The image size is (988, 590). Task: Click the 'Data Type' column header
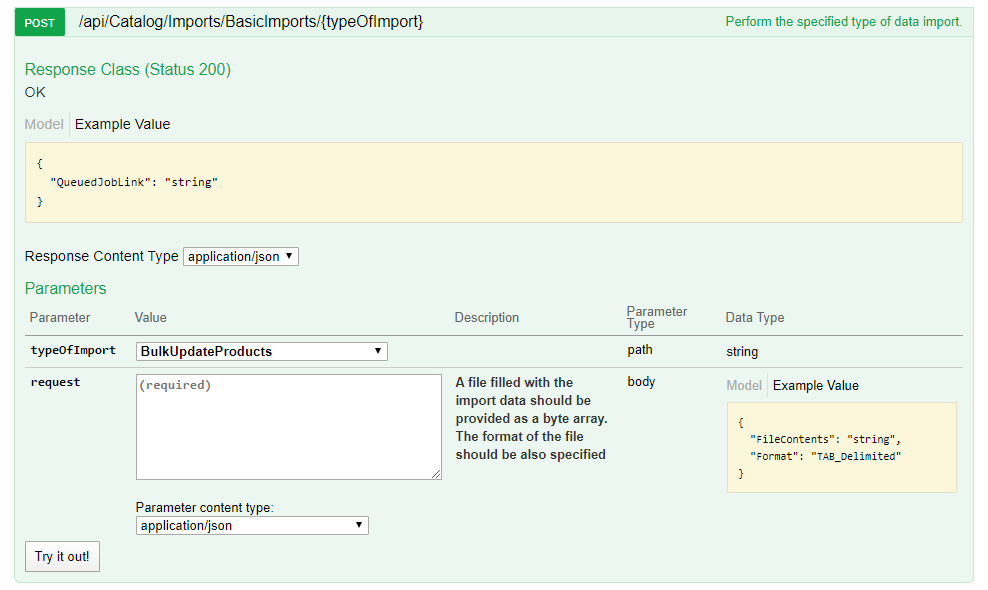click(x=755, y=318)
